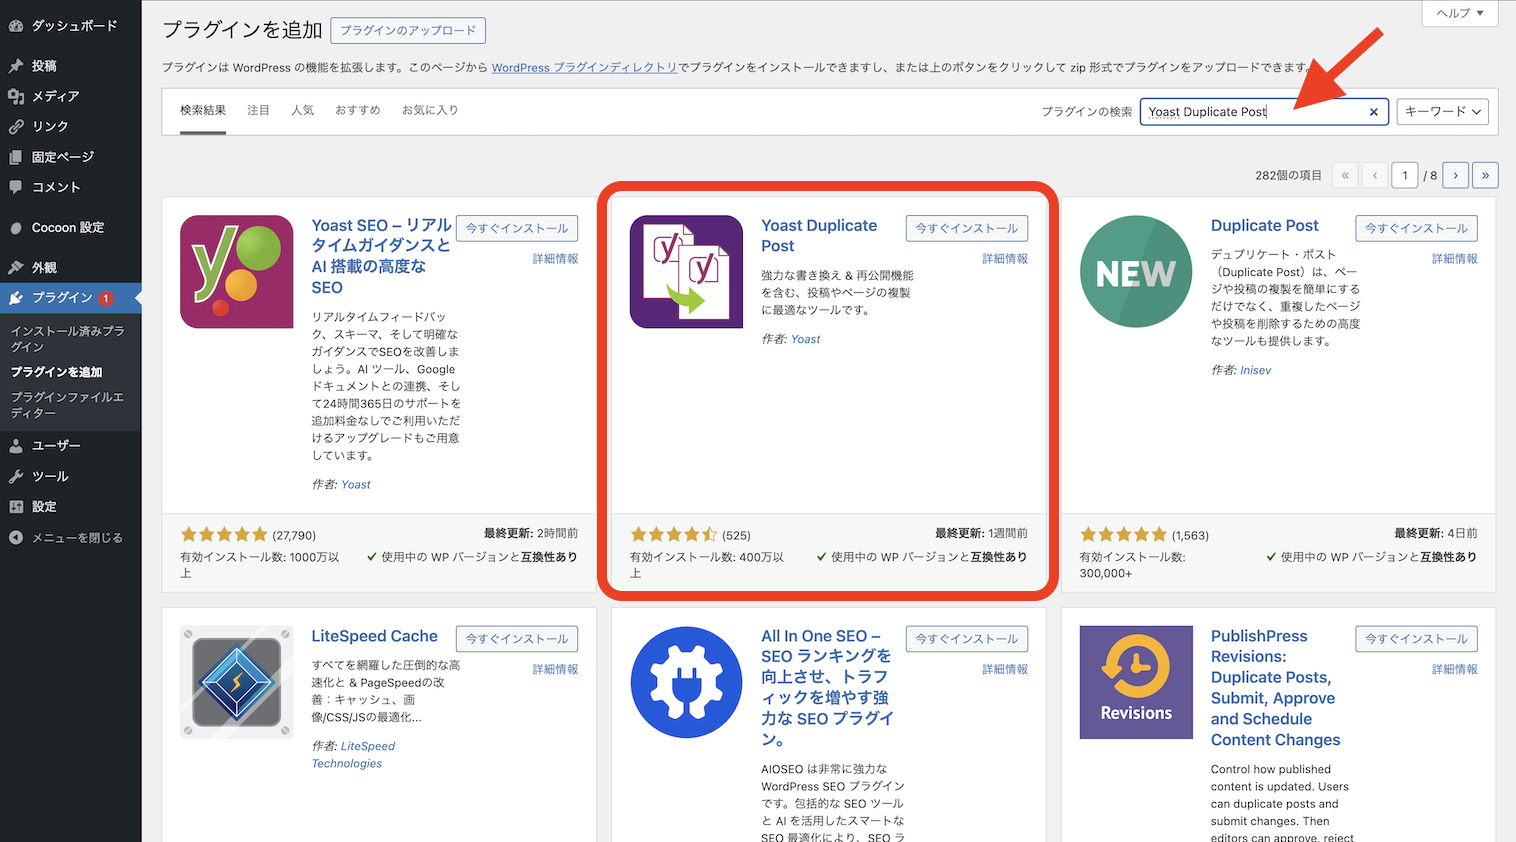Switch to the Popular (人気) tab
Screen dimensions: 1516x842
click(302, 110)
